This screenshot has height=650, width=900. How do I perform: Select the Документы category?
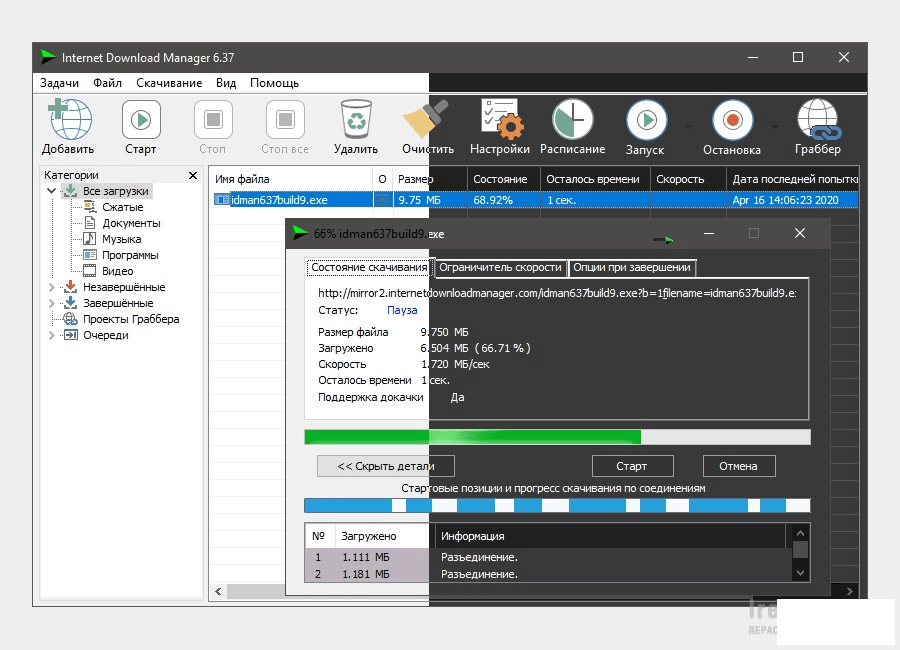131,223
